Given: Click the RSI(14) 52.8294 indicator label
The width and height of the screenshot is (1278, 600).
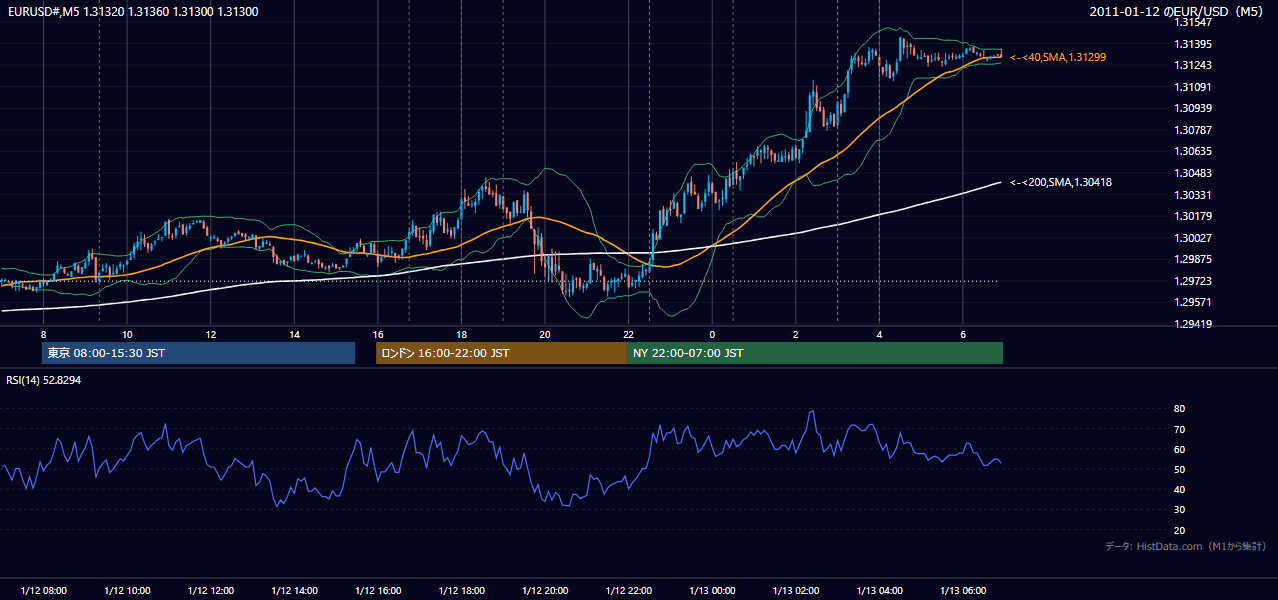Looking at the screenshot, I should pyautogui.click(x=44, y=380).
